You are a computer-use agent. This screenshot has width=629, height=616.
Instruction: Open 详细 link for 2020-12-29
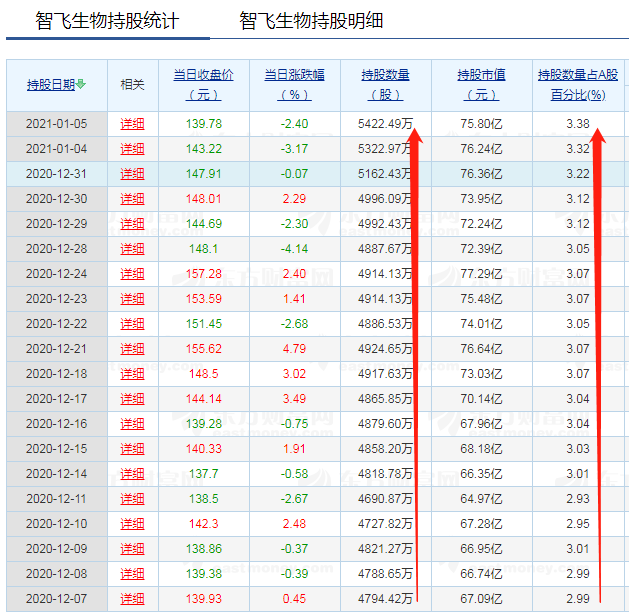[132, 224]
